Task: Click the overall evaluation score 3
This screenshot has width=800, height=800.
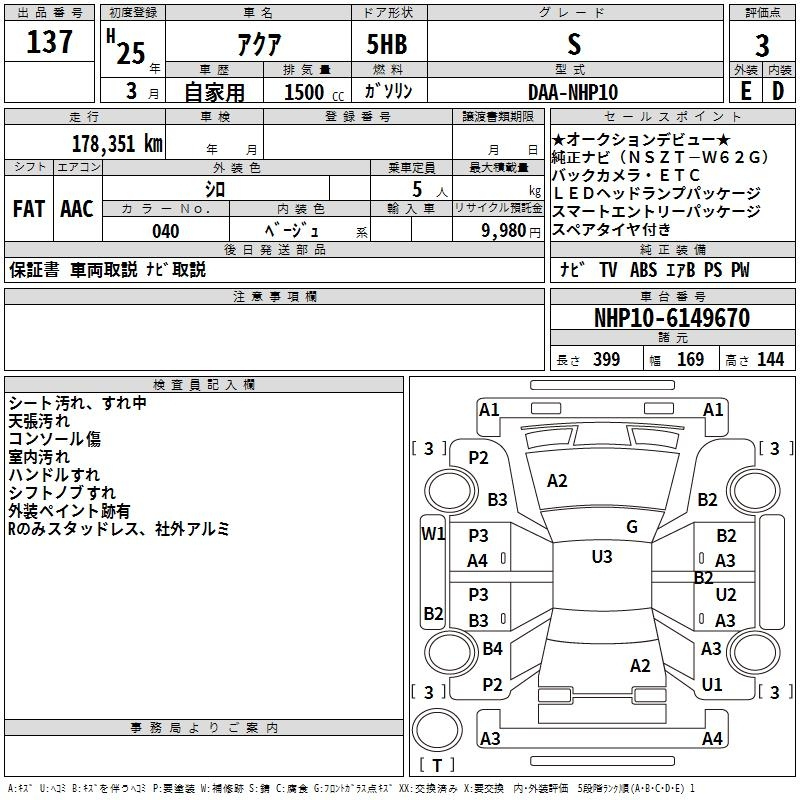Action: (x=762, y=43)
